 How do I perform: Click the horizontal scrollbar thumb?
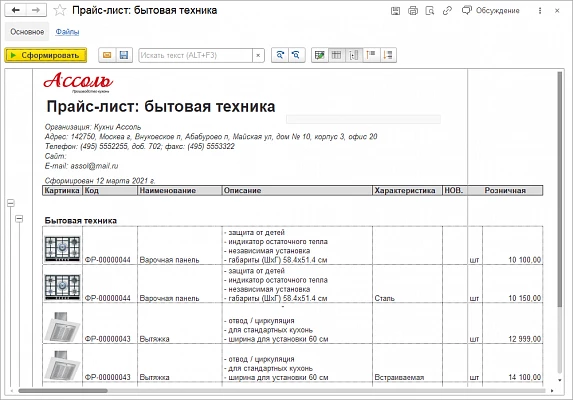[63, 391]
